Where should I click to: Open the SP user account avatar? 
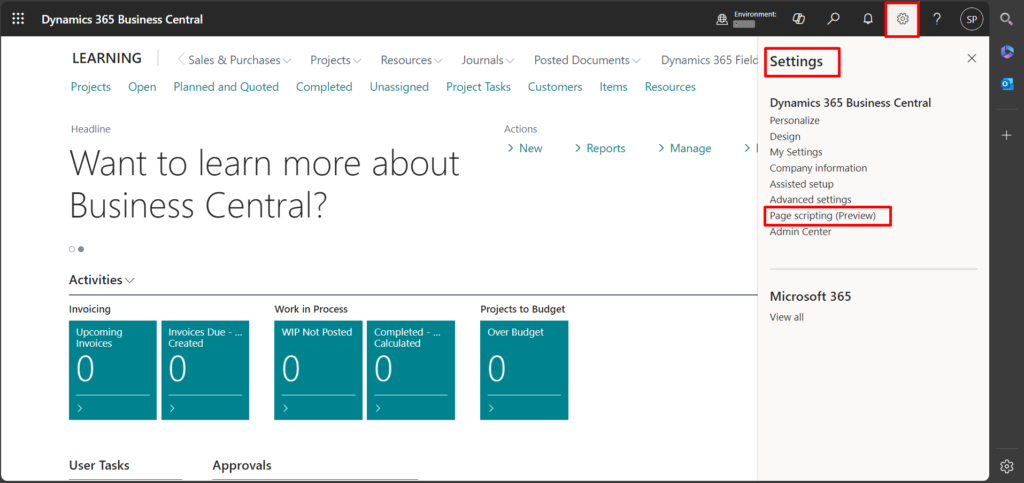(x=972, y=19)
